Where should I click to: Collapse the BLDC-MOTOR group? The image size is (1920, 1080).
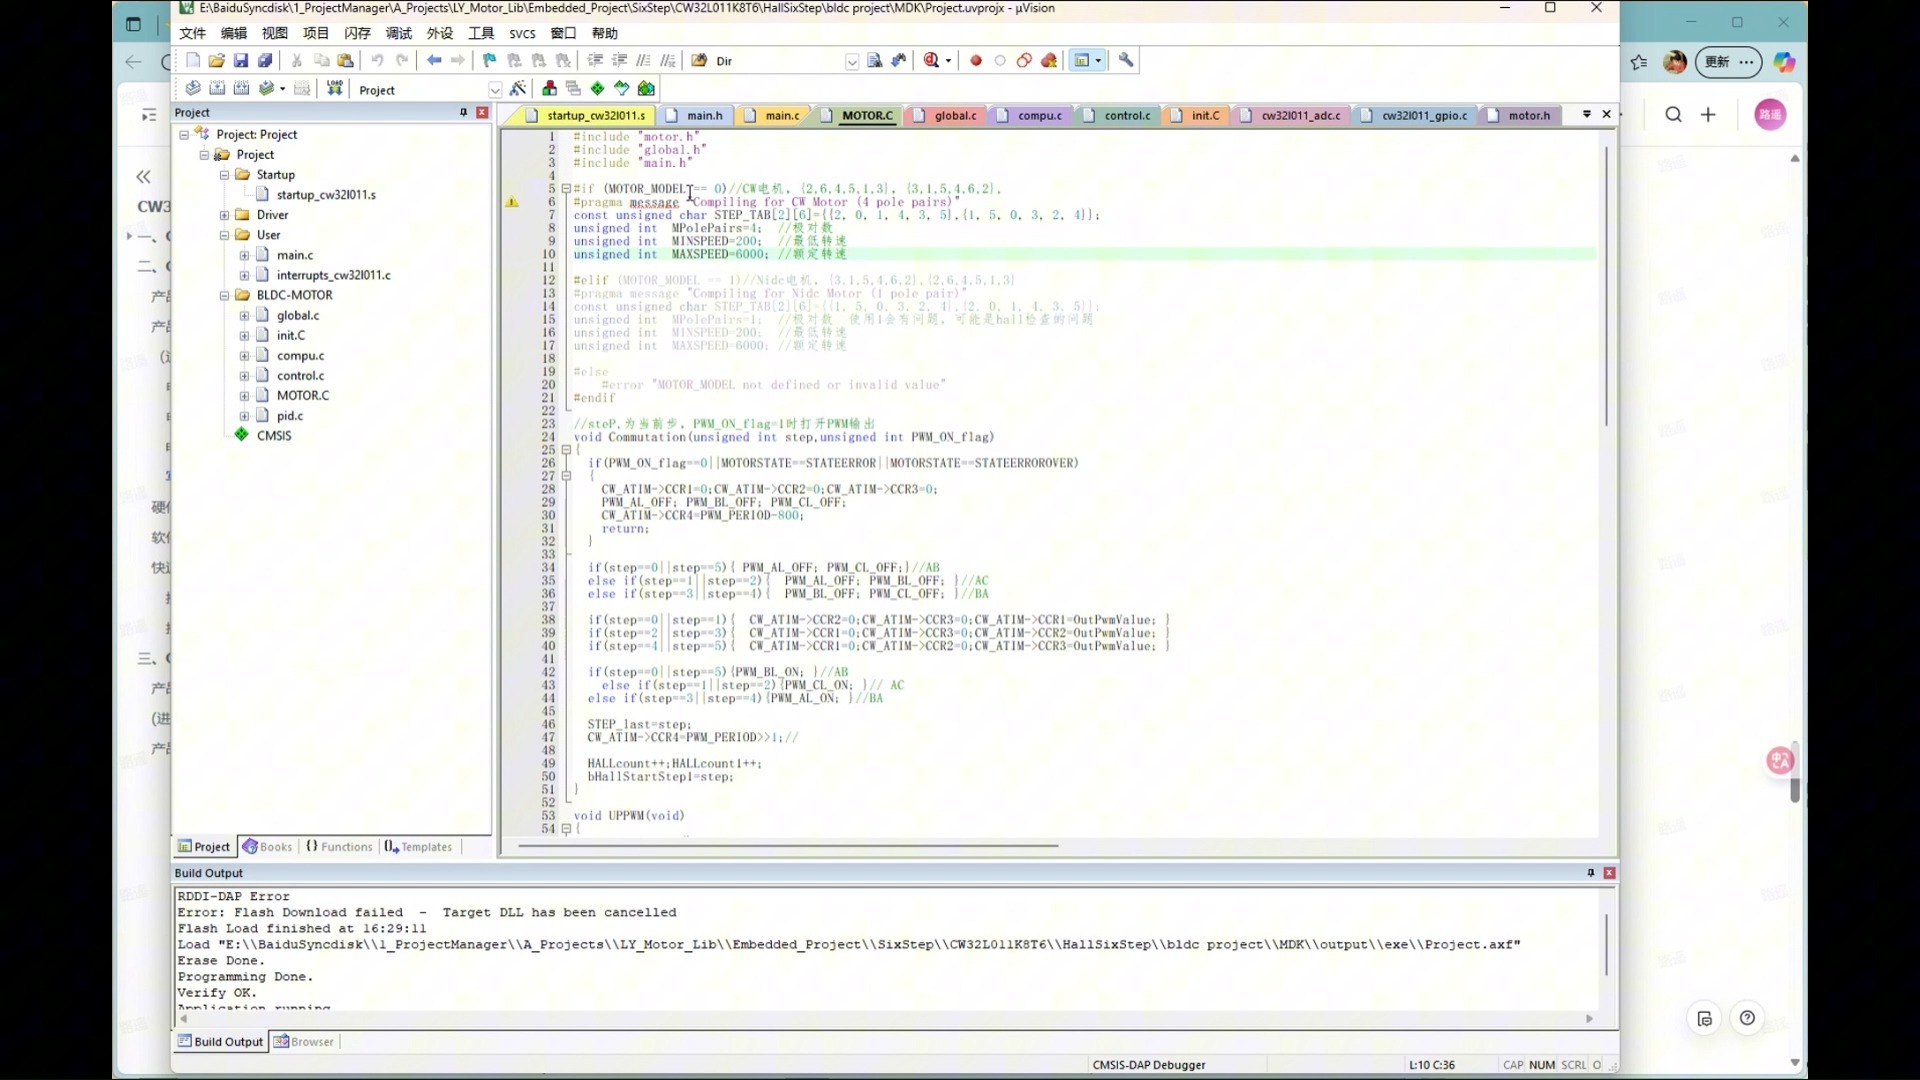coord(224,295)
